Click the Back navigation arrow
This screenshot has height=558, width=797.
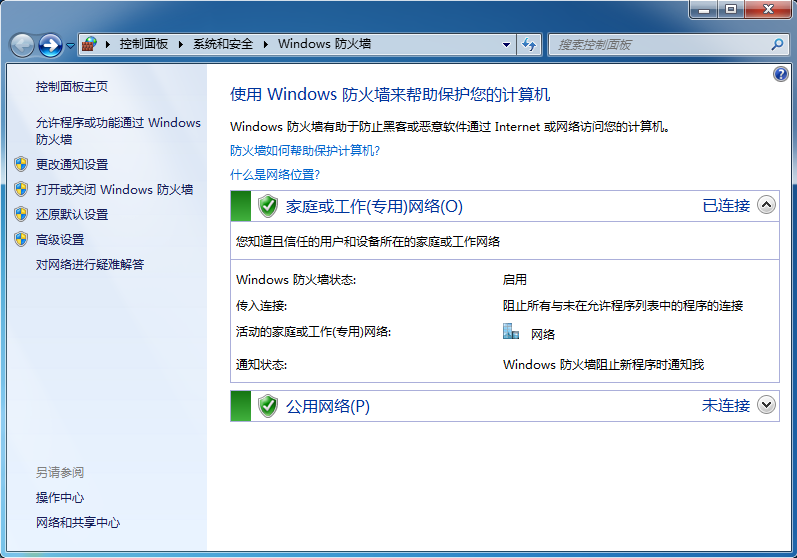[22, 45]
